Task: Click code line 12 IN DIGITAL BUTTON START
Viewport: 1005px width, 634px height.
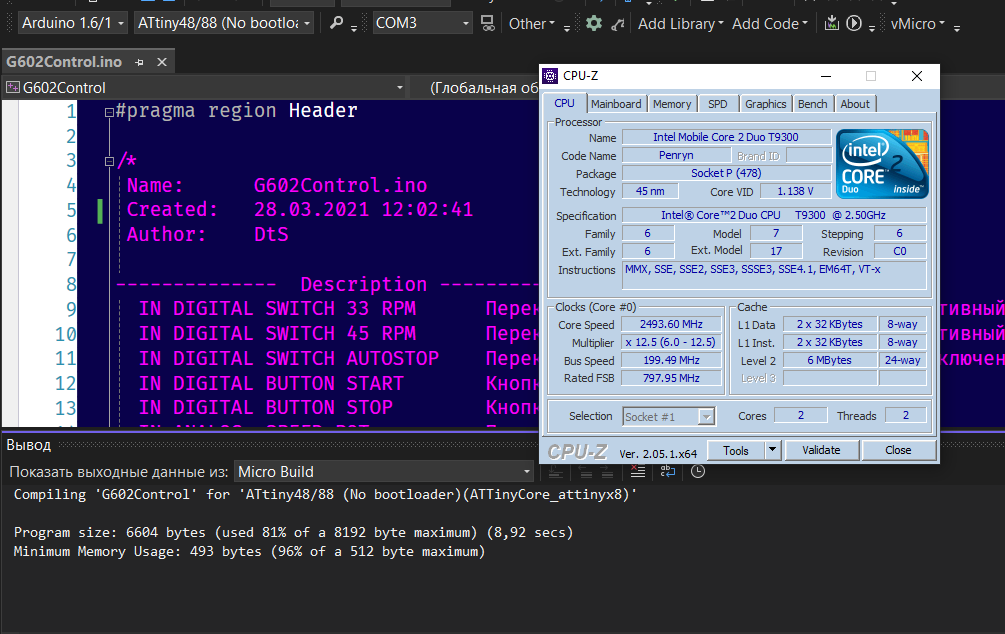Action: [x=271, y=383]
